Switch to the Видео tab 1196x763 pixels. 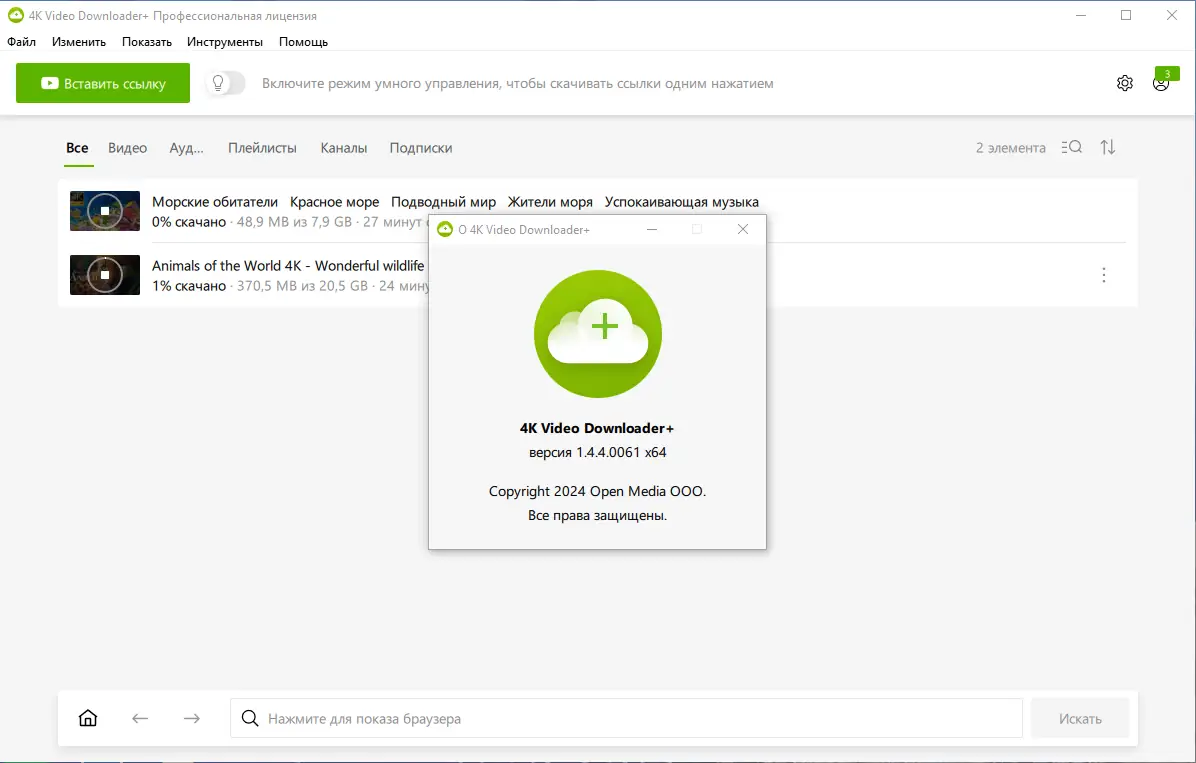(127, 148)
